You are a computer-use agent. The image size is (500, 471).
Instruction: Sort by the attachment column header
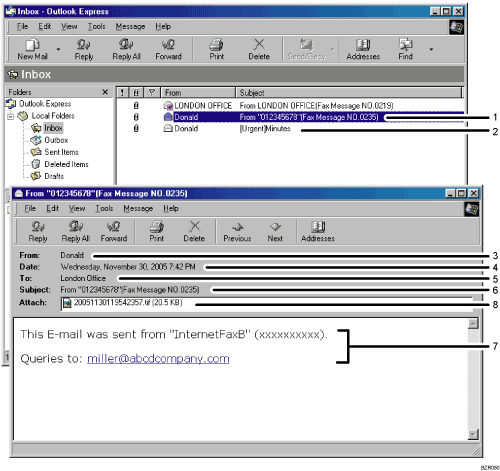[136, 92]
